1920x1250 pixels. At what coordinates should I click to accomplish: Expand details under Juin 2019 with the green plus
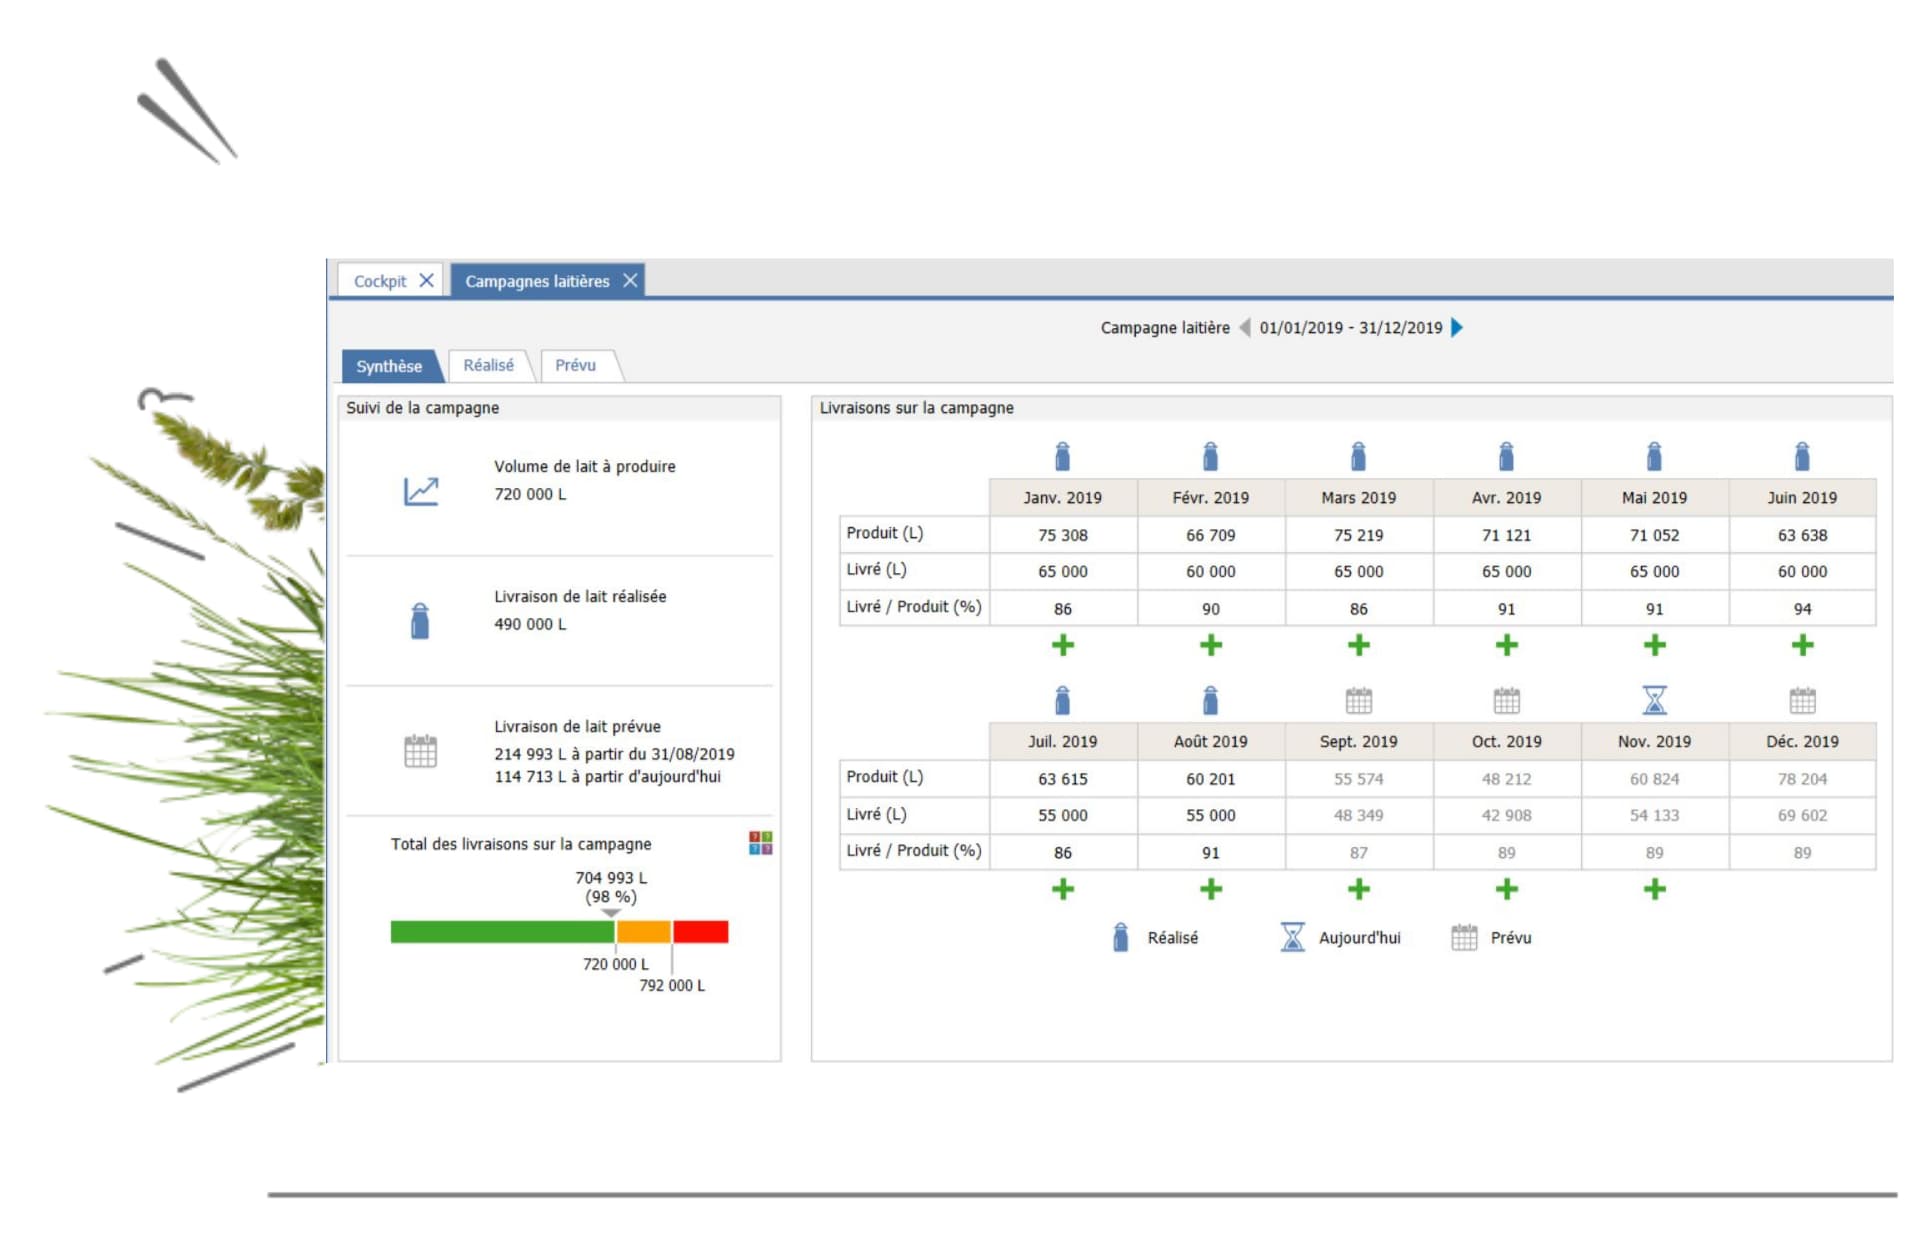click(x=1802, y=646)
